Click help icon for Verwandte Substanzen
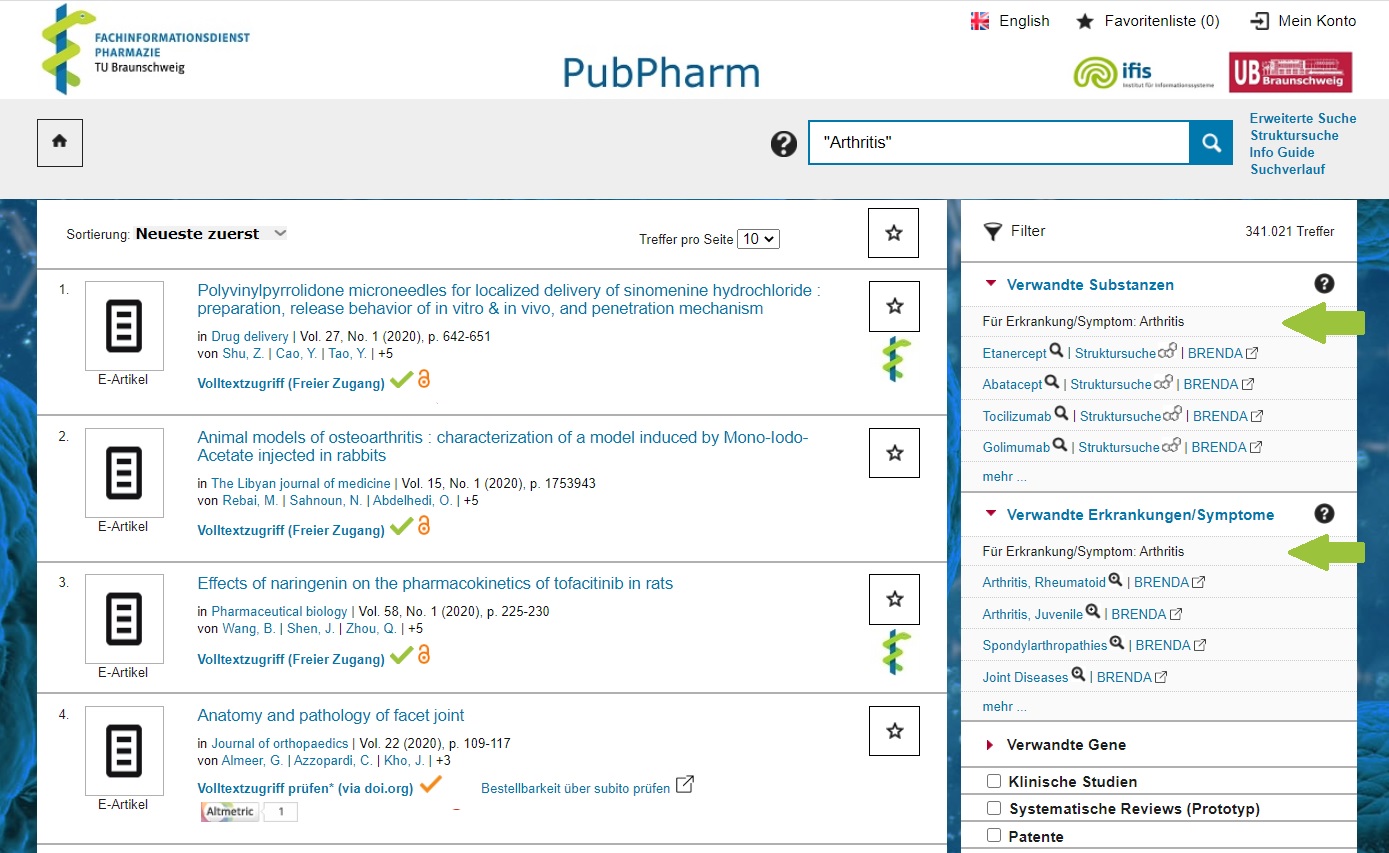The width and height of the screenshot is (1389, 853). [x=1324, y=284]
